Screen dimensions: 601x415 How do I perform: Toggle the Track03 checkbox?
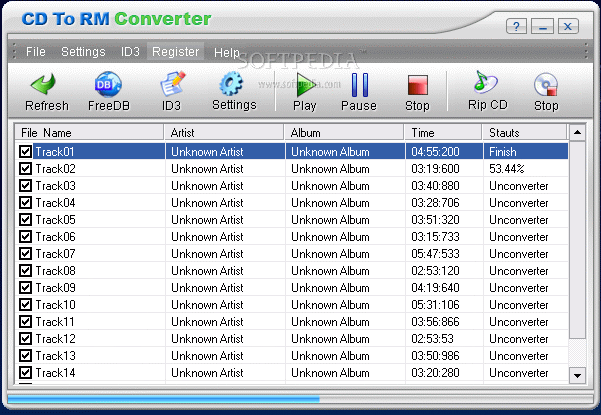25,185
